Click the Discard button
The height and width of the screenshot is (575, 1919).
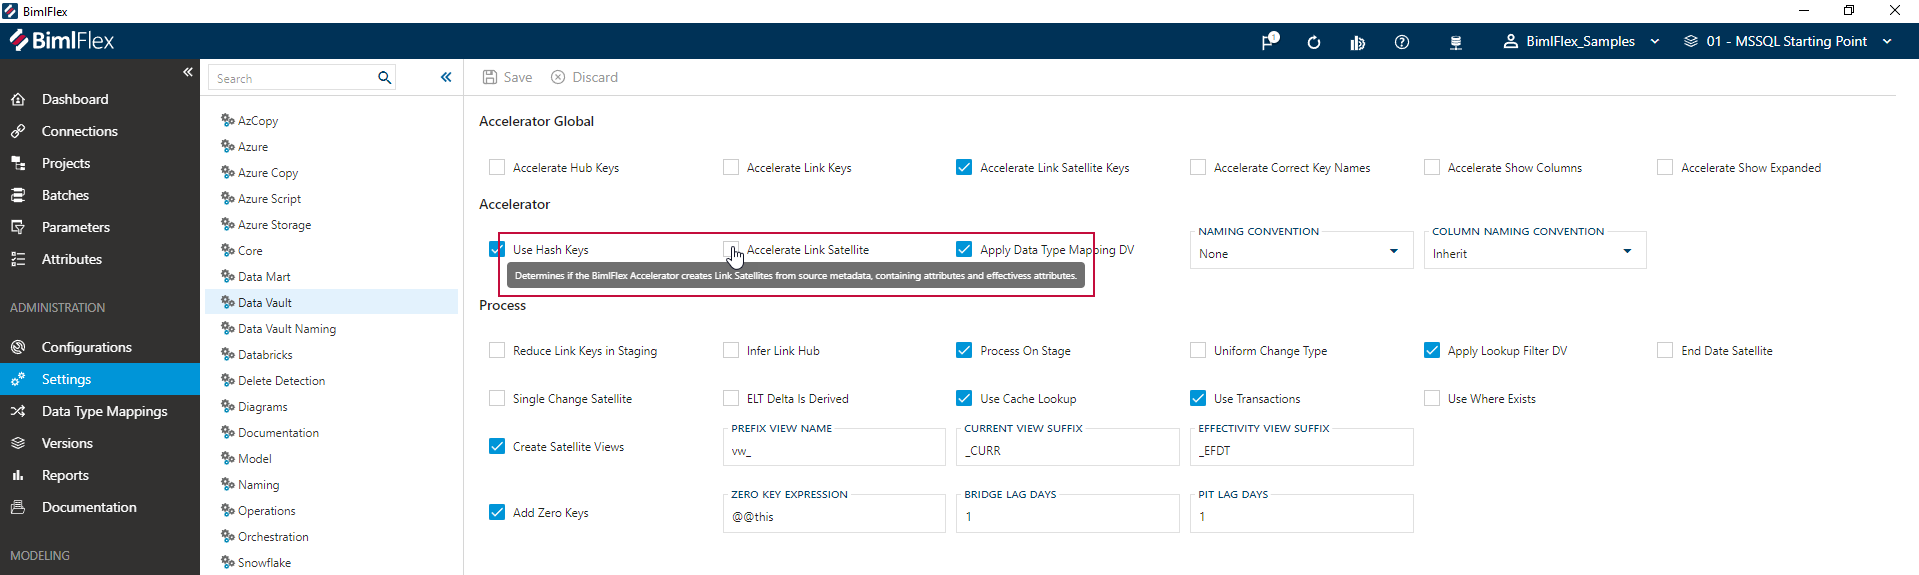(585, 77)
